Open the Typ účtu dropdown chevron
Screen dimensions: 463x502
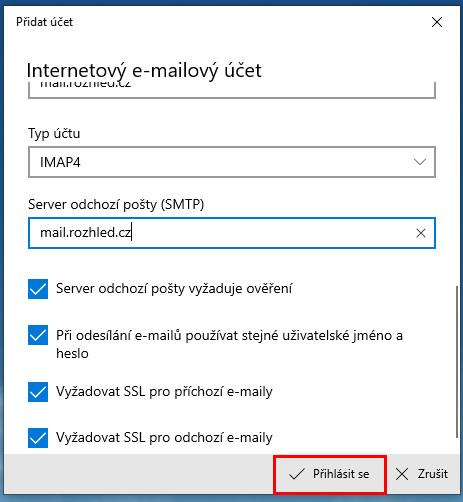[x=420, y=162]
